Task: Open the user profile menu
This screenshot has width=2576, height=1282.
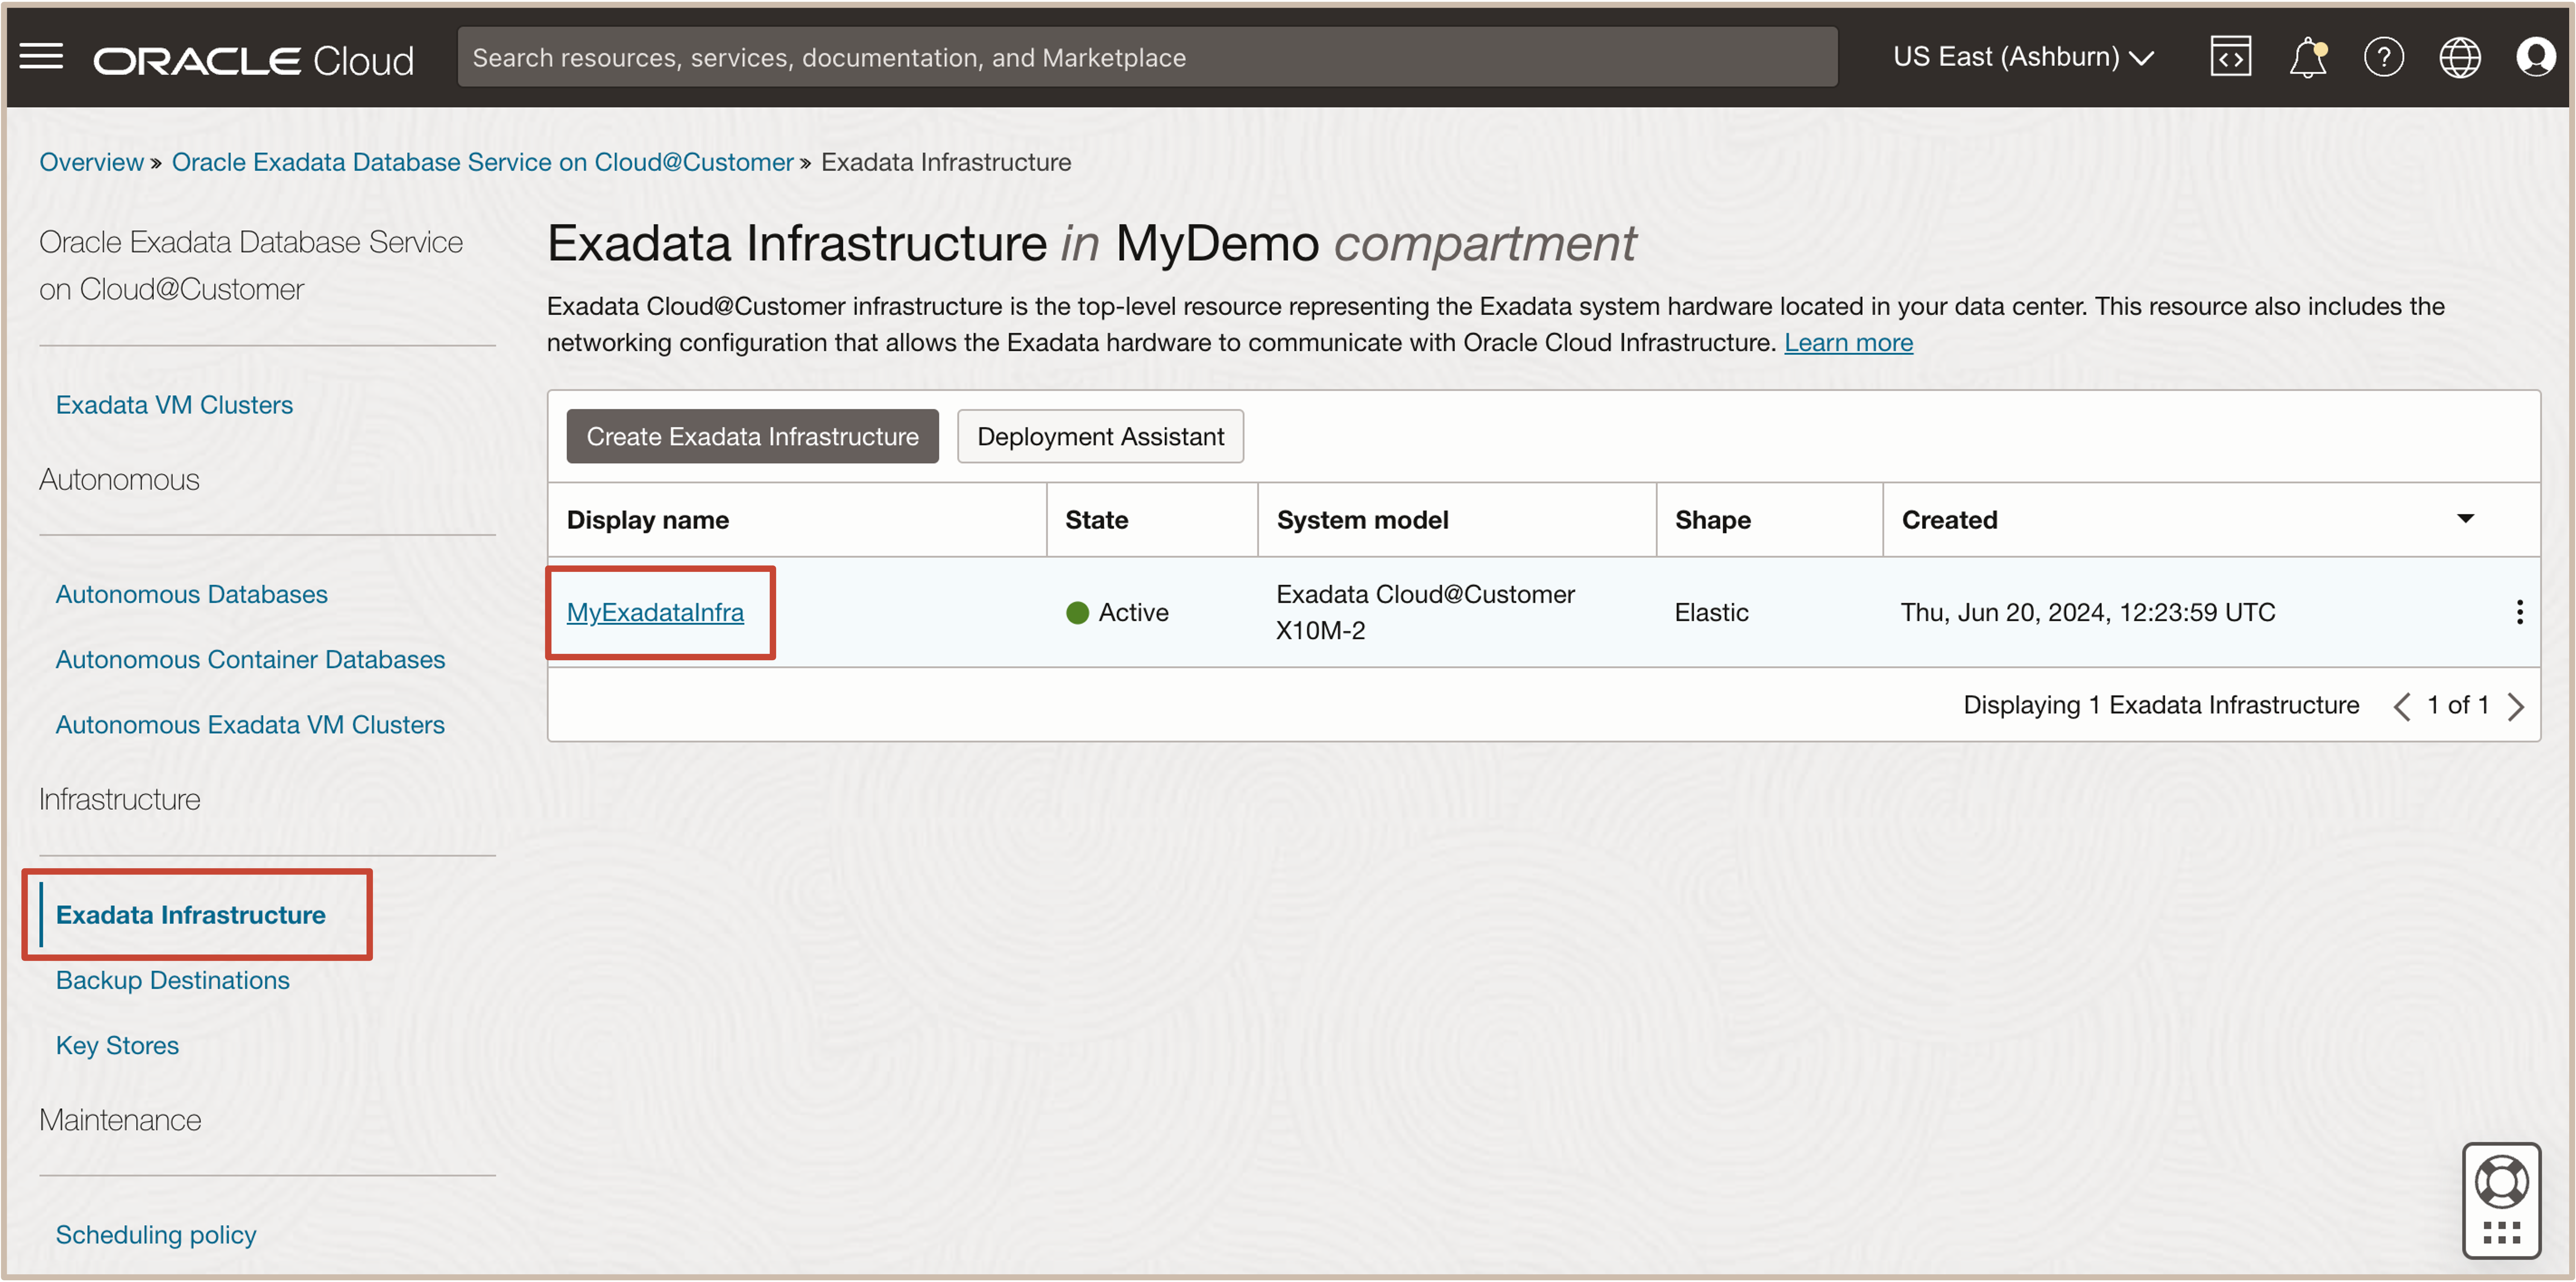Action: 2535,57
